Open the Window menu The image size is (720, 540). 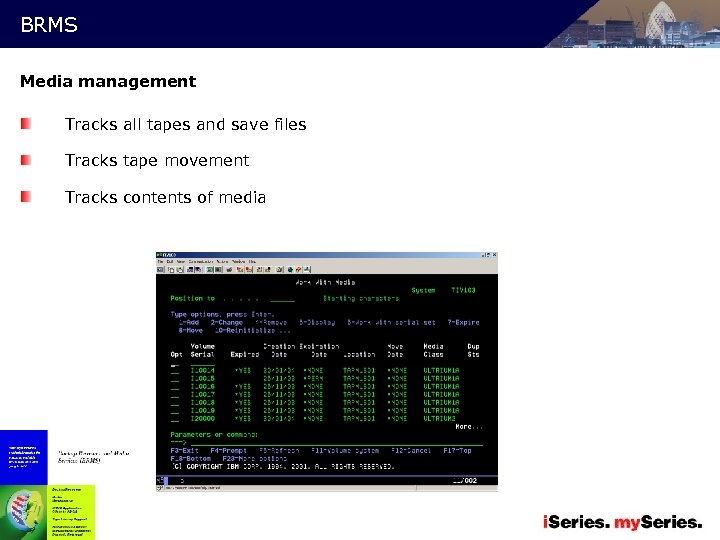tap(239, 262)
